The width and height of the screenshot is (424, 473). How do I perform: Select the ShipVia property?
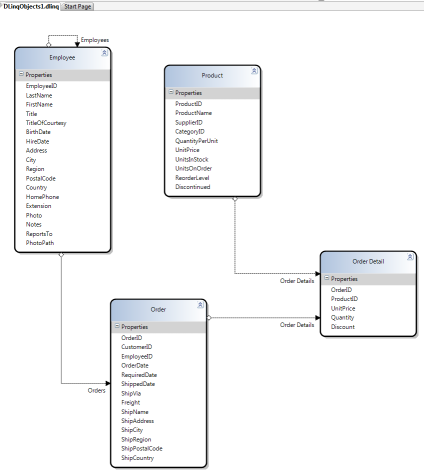pos(131,393)
